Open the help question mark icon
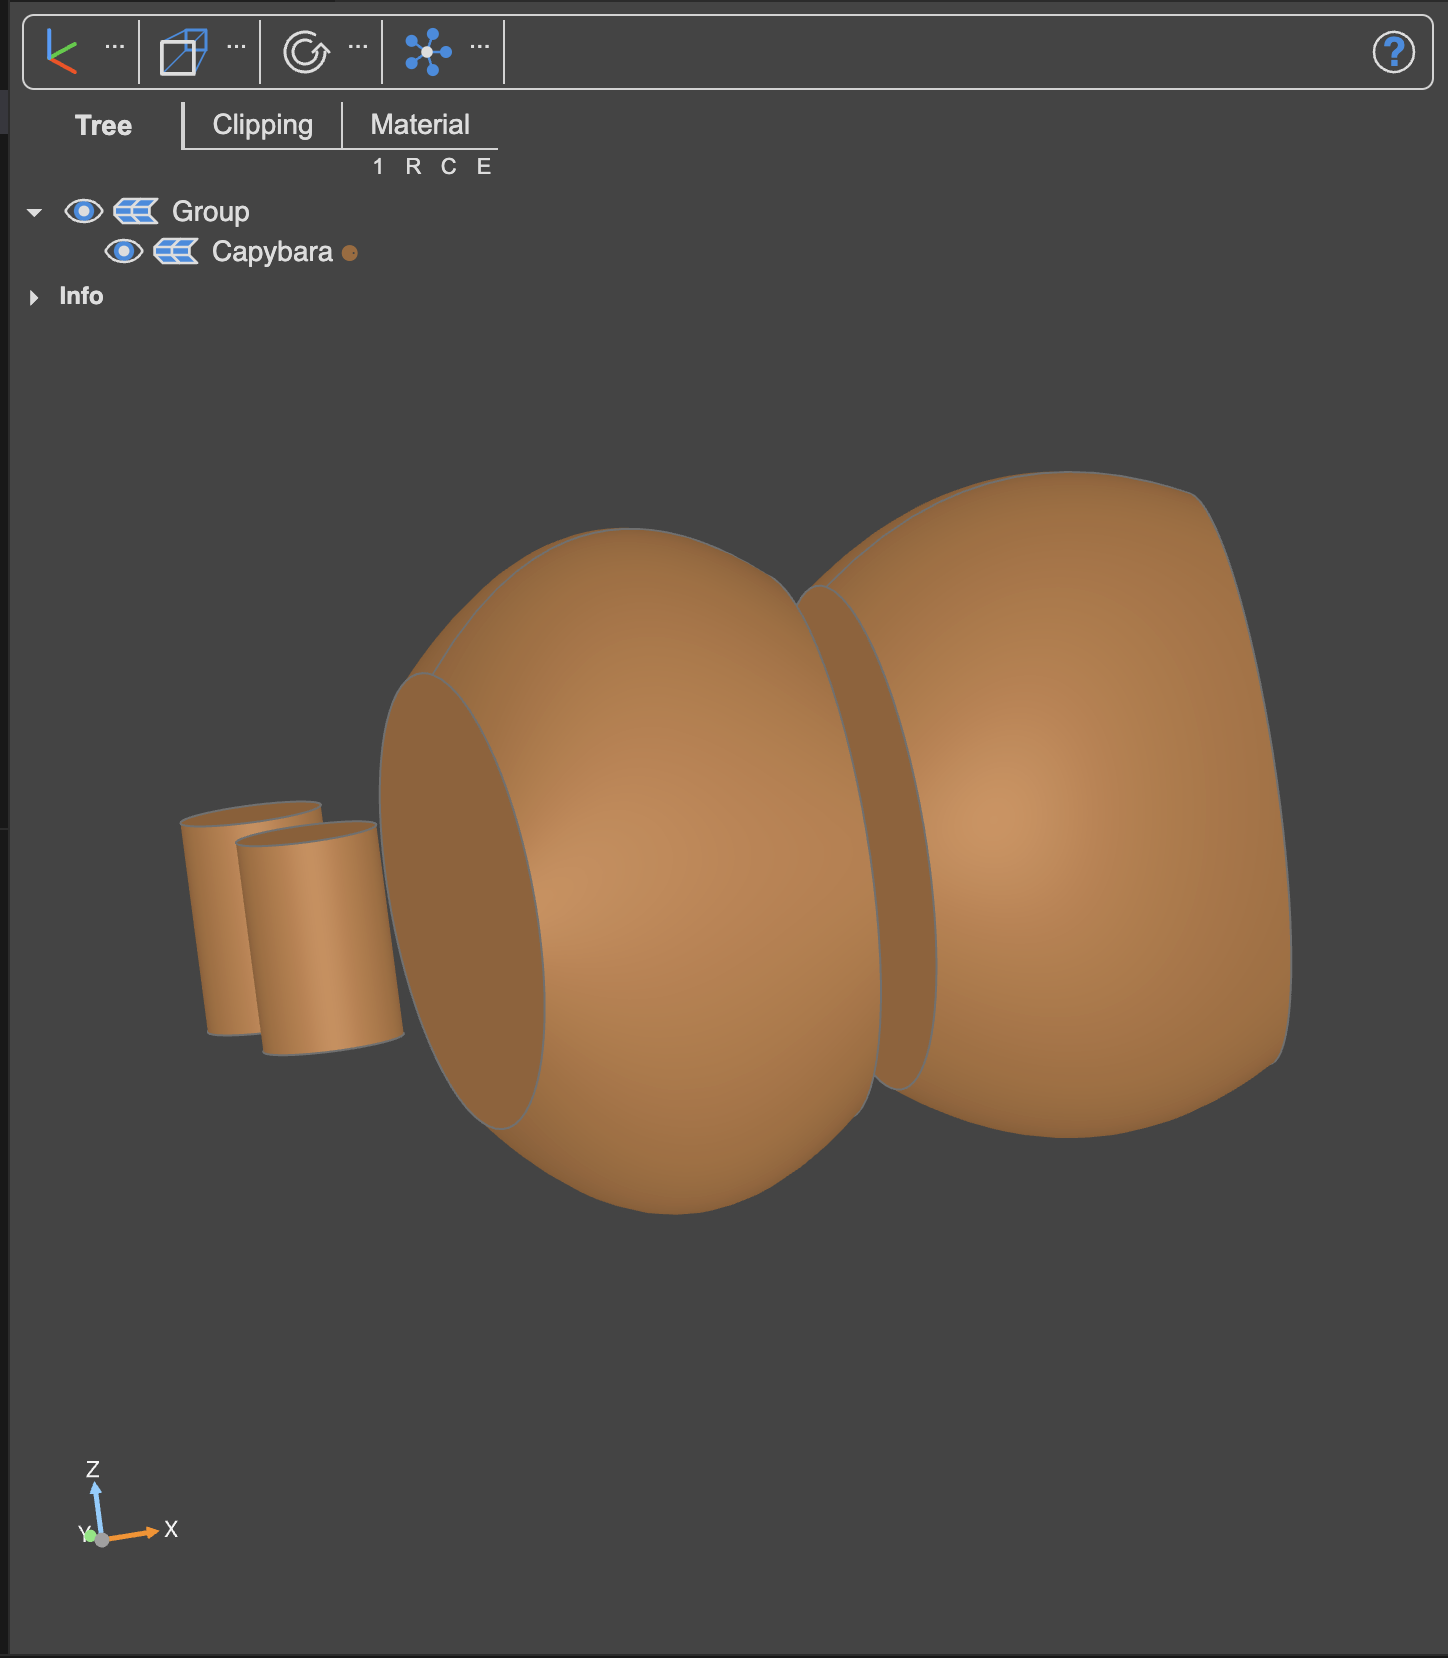 tap(1393, 52)
